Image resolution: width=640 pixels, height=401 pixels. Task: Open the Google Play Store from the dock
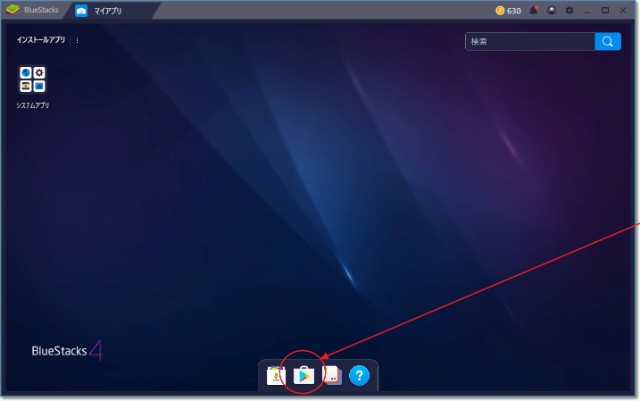click(304, 376)
